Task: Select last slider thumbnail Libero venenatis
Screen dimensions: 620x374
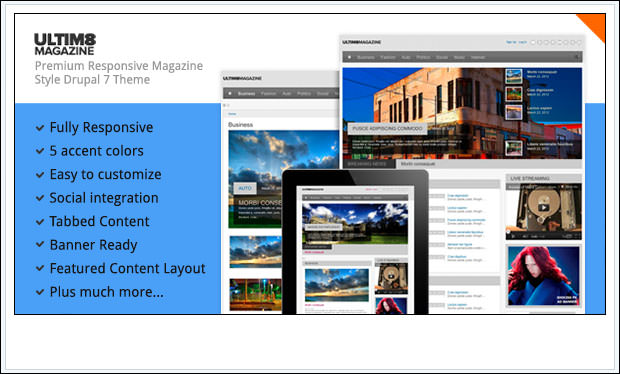Action: click(514, 148)
